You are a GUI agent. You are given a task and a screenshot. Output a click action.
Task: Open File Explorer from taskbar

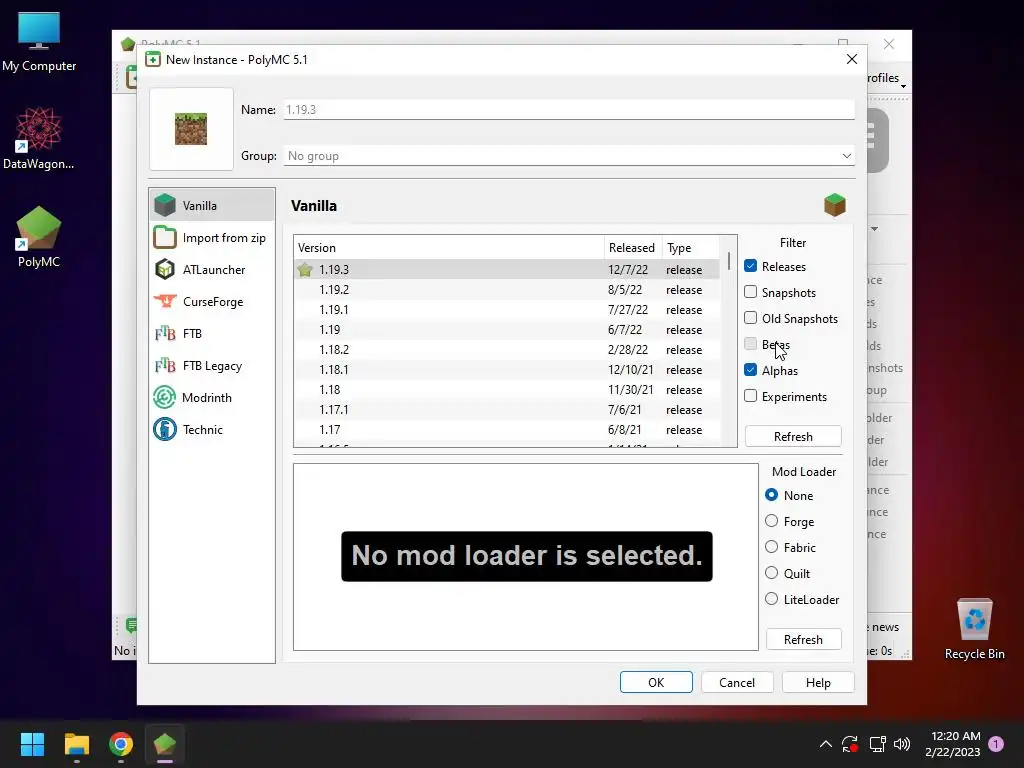(x=76, y=744)
